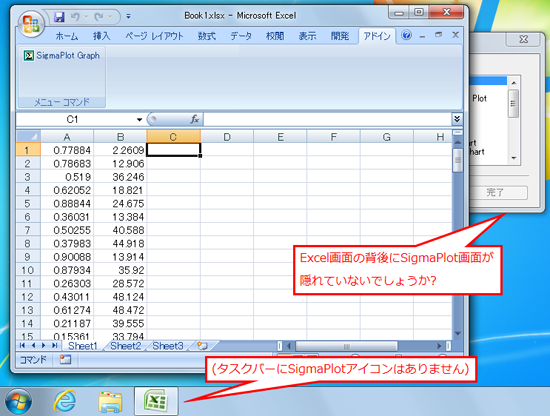
Task: Select column G header
Action: click(x=387, y=136)
